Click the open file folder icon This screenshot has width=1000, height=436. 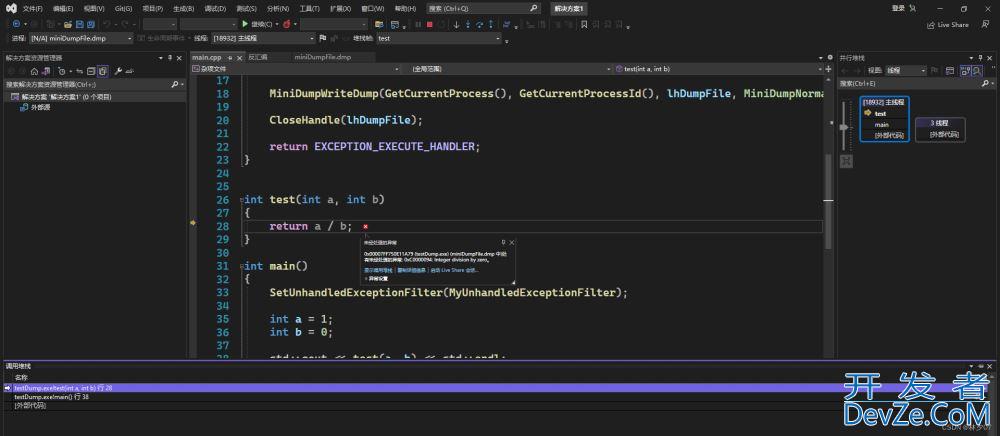pyautogui.click(x=68, y=24)
